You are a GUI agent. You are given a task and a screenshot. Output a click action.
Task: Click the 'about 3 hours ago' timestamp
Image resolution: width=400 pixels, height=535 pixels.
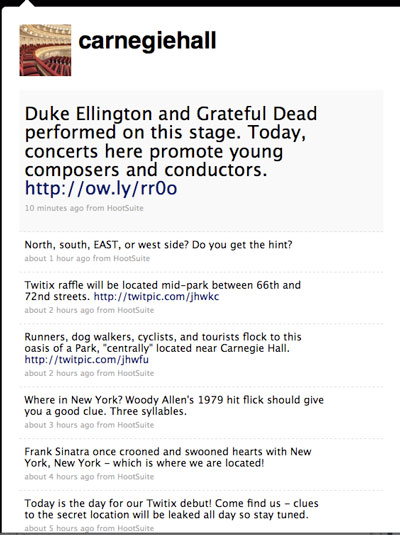click(x=59, y=425)
